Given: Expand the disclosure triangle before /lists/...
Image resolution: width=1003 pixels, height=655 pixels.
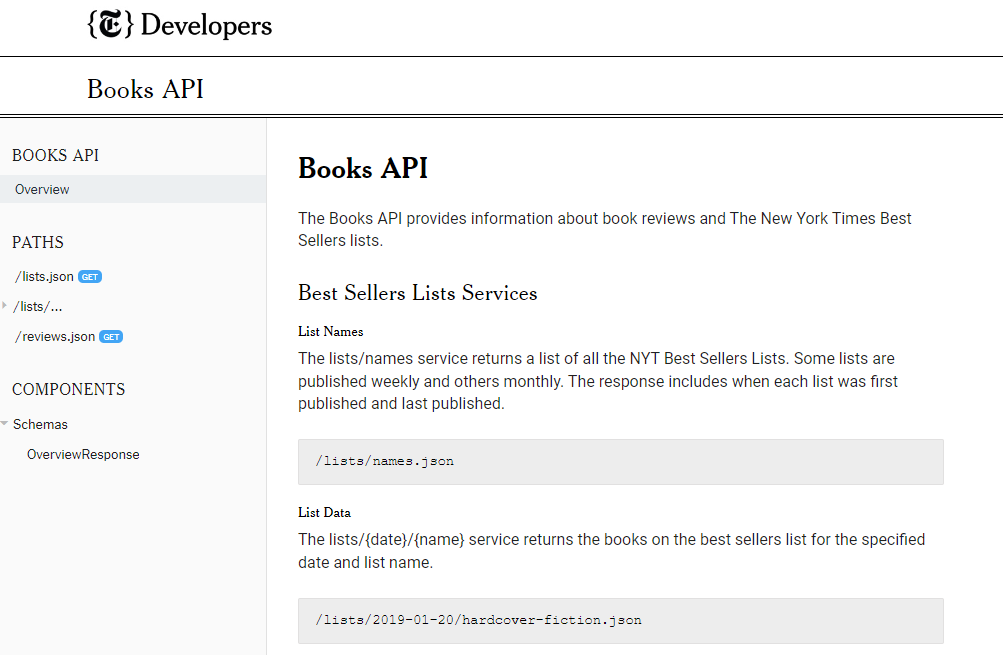Looking at the screenshot, I should pos(6,306).
